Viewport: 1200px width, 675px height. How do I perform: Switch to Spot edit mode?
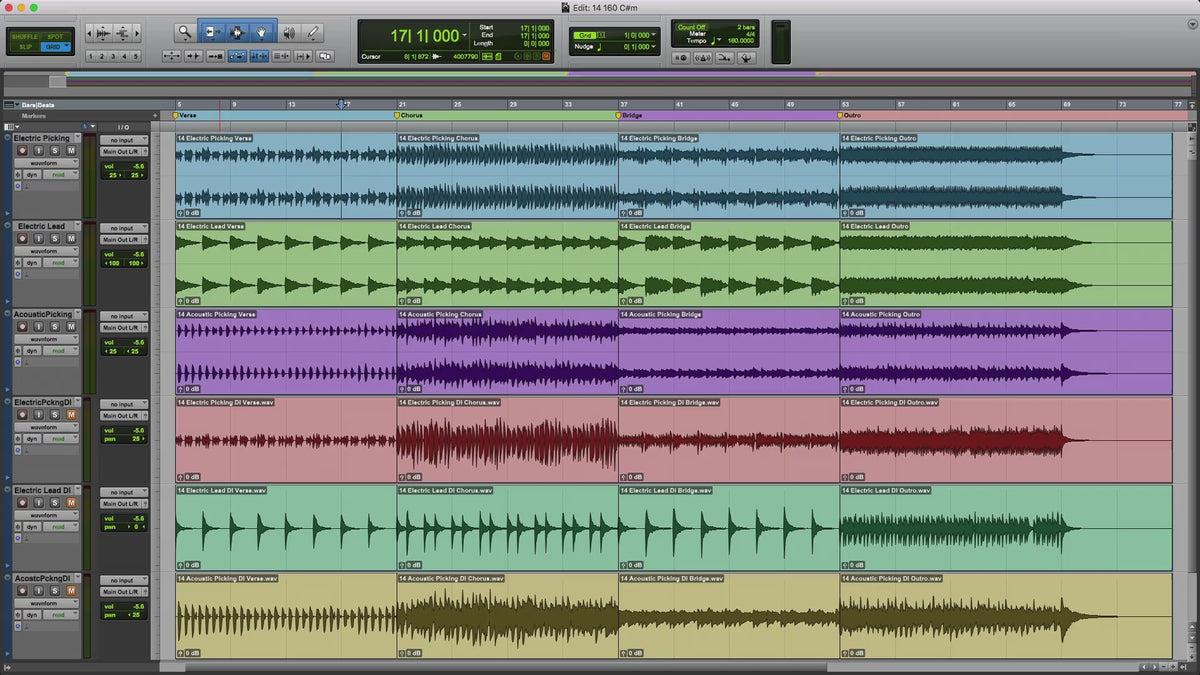point(54,35)
